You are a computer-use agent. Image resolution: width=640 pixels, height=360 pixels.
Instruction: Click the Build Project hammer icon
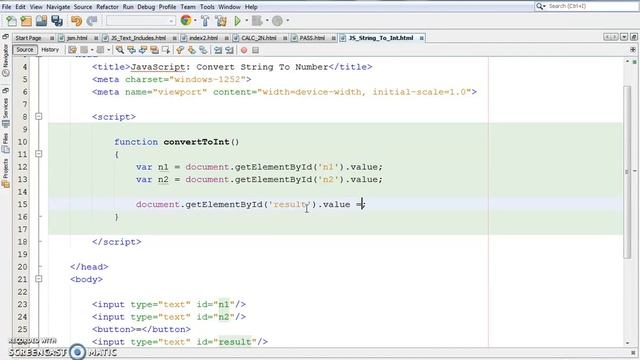(205, 21)
